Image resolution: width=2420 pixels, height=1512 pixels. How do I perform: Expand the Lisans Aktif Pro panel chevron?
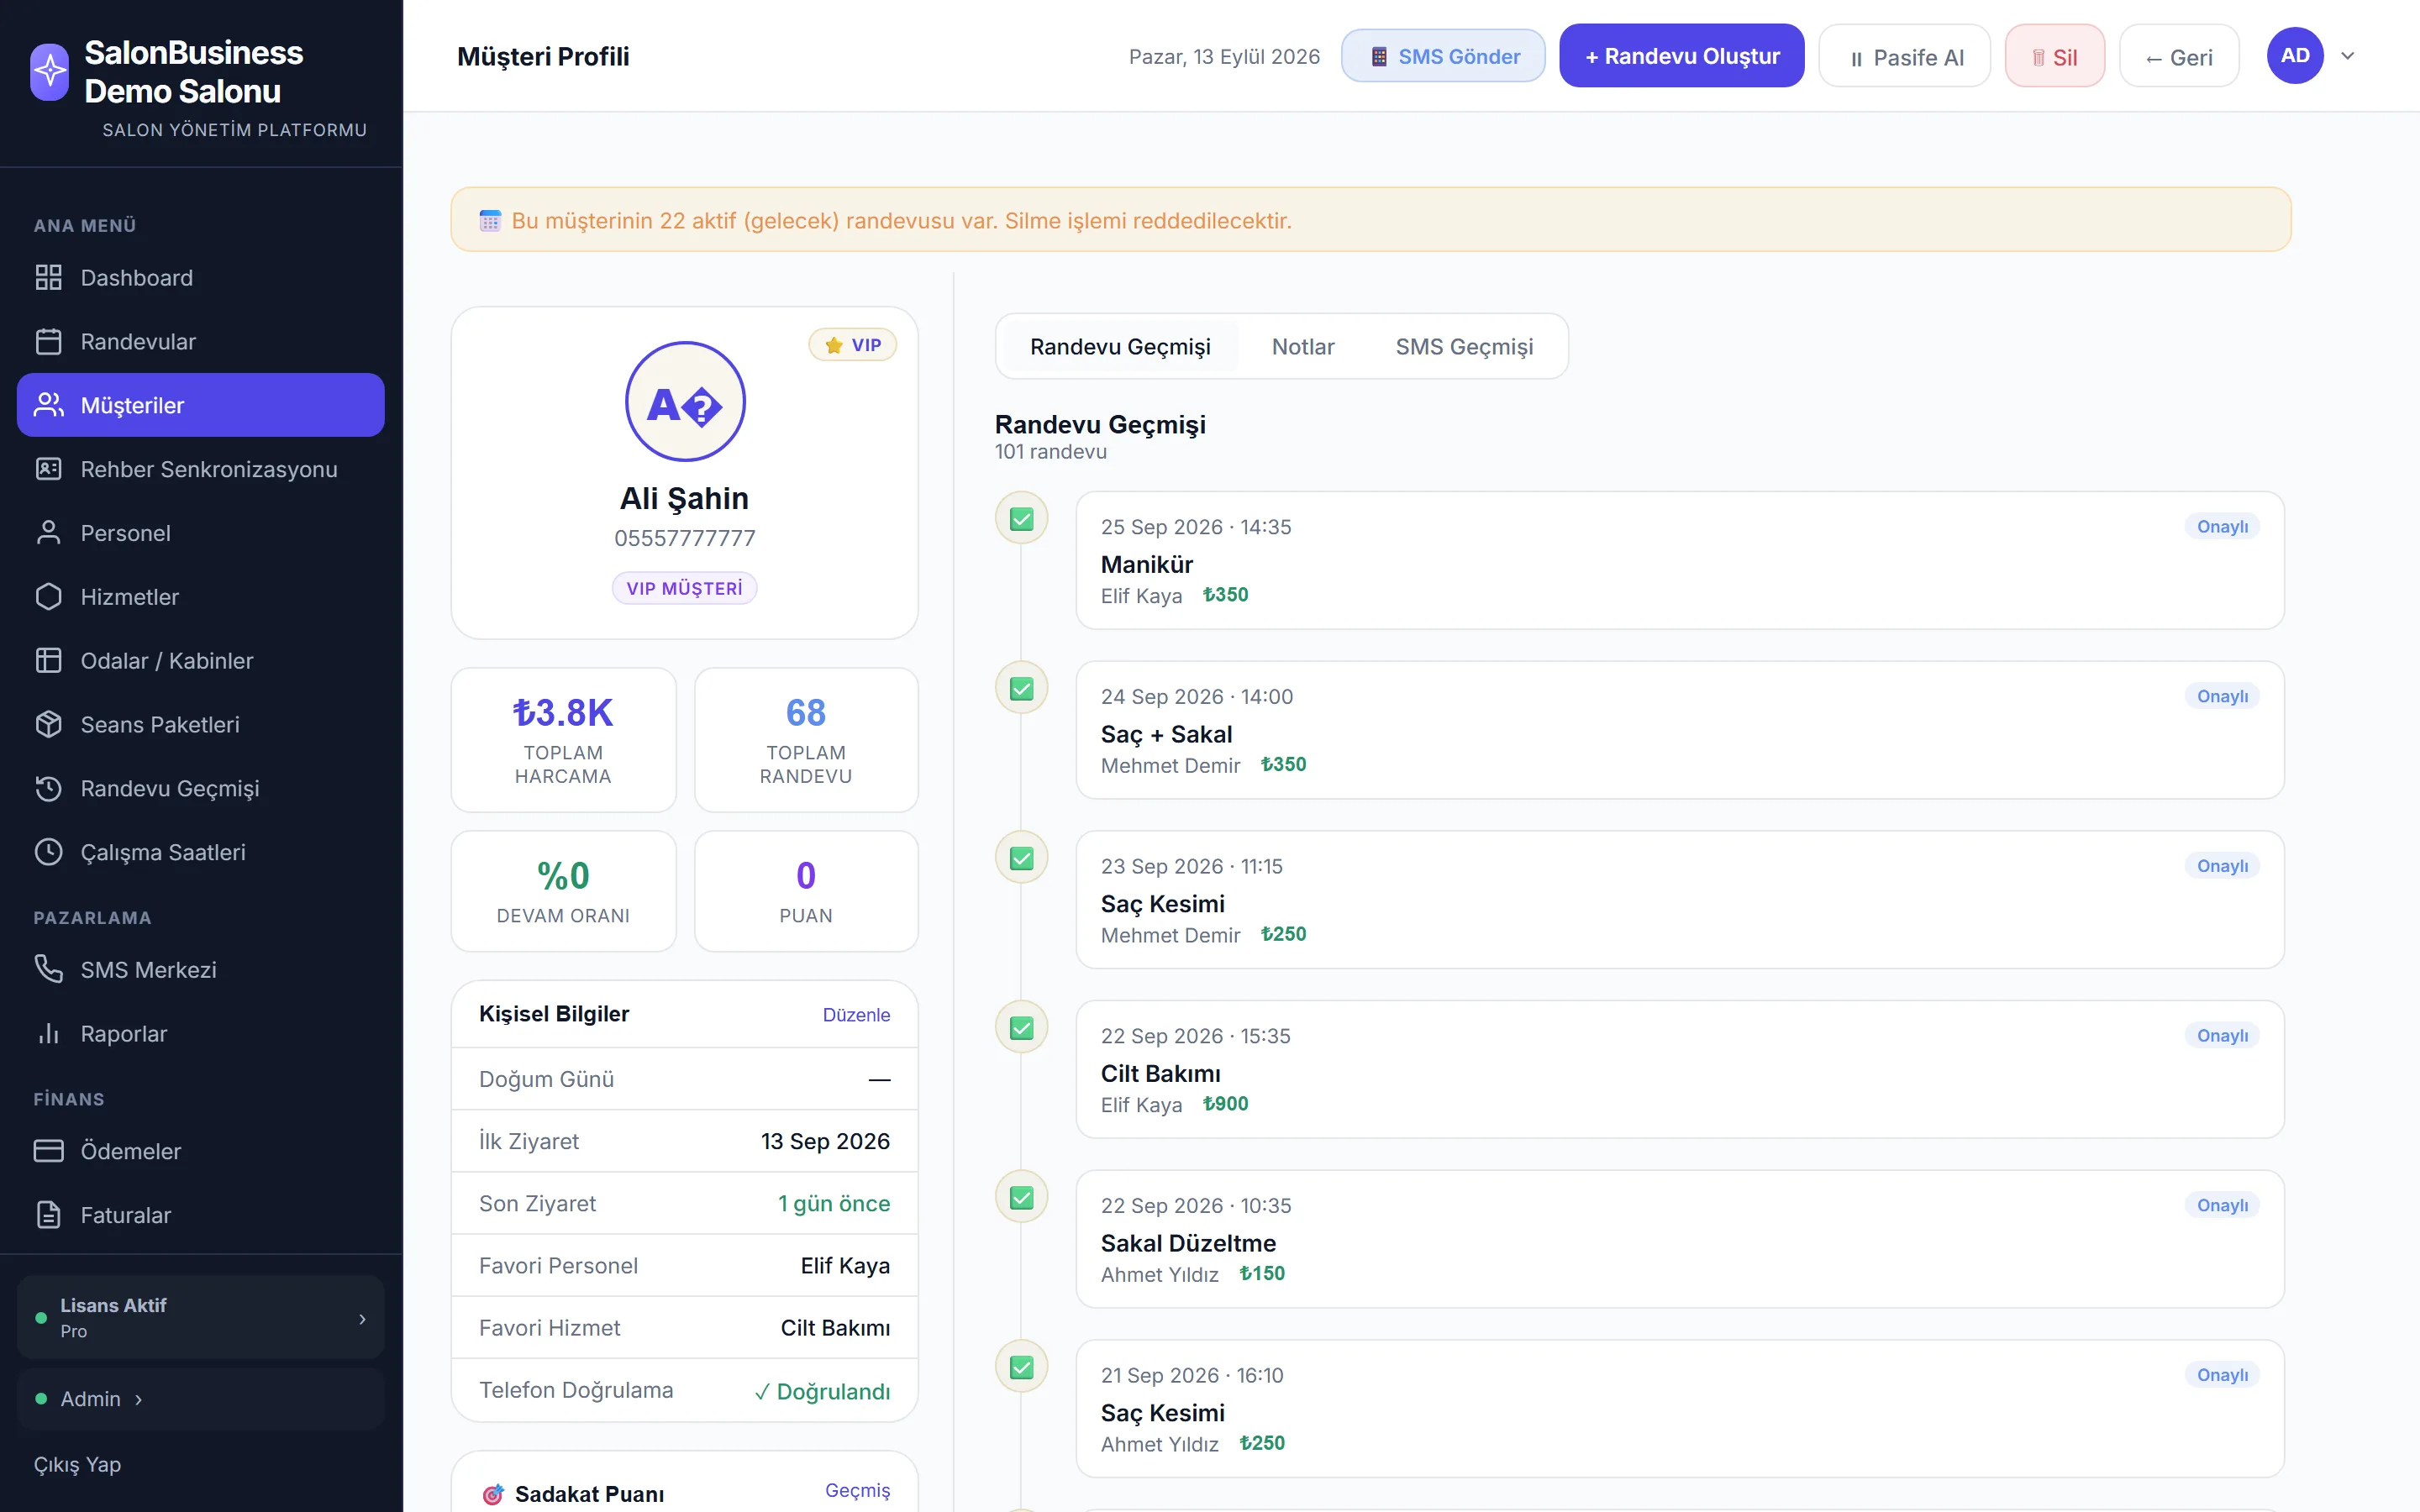click(362, 1319)
